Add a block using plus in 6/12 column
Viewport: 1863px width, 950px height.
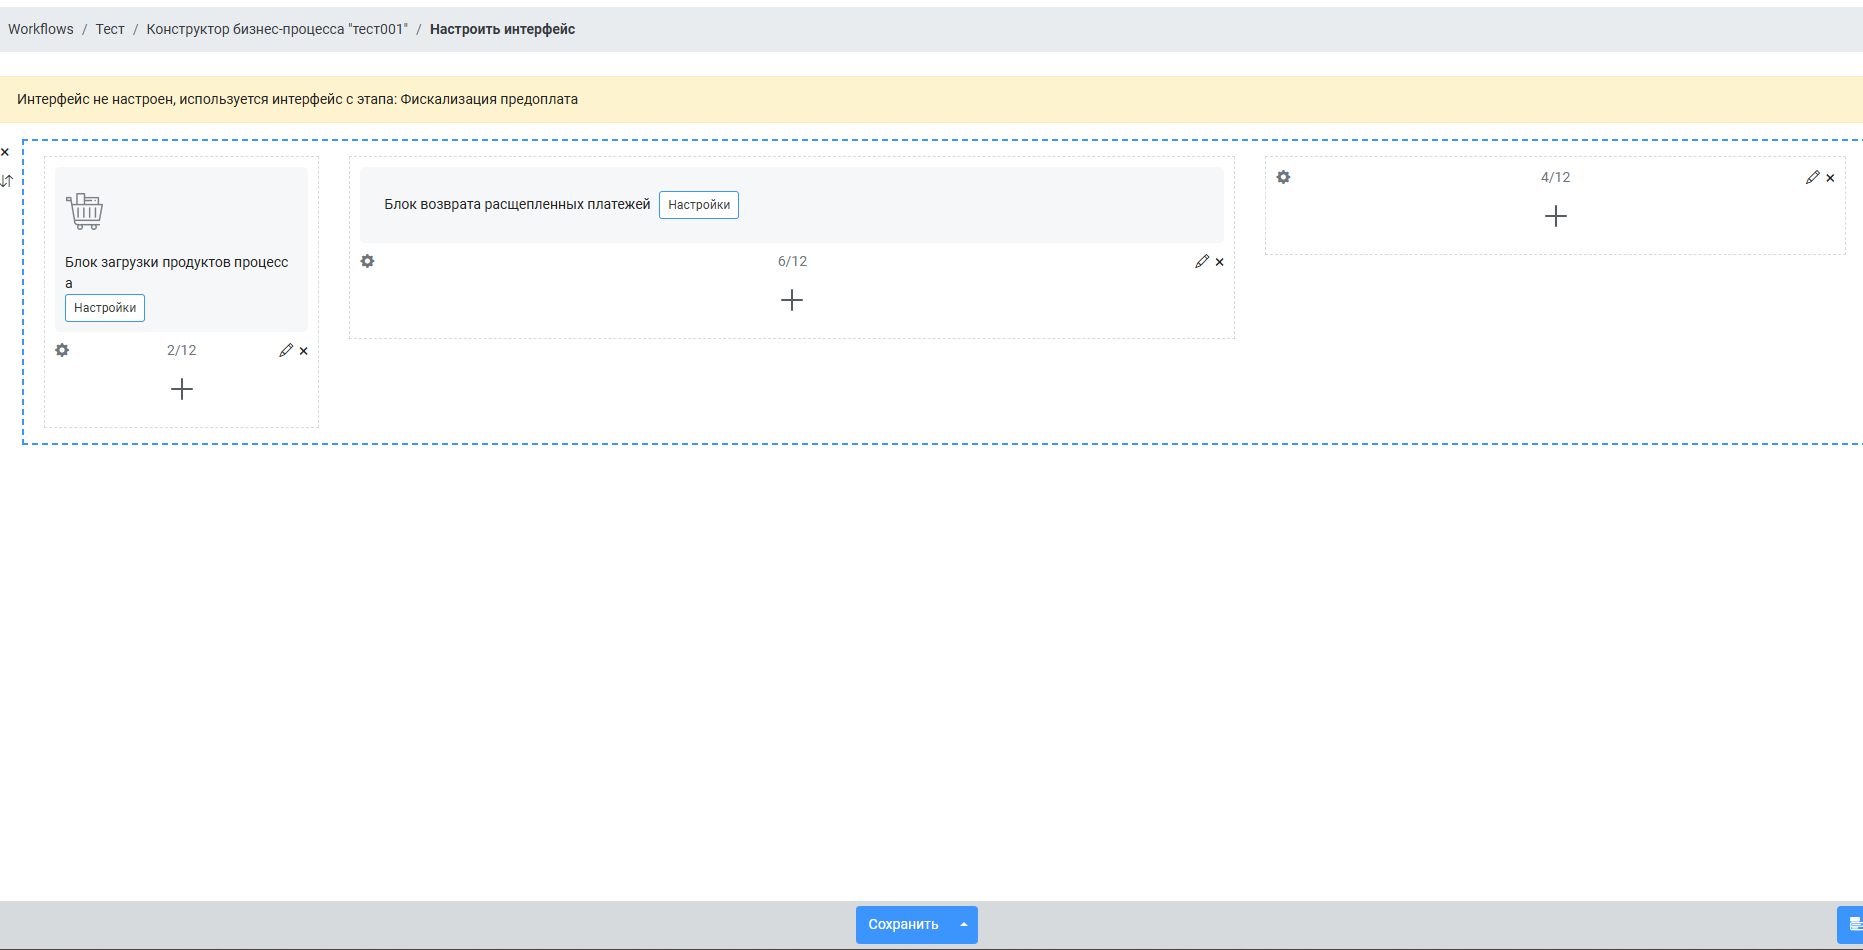pos(792,300)
